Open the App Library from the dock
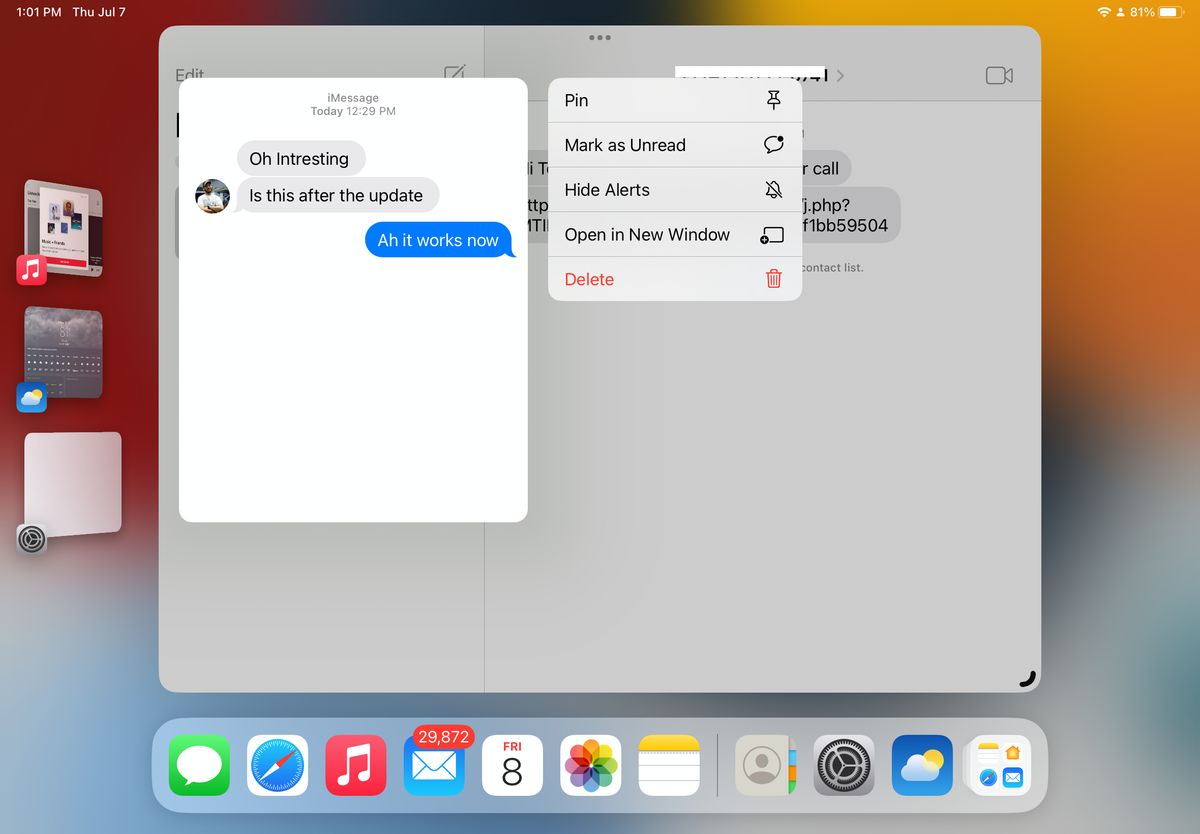The width and height of the screenshot is (1200, 834). [x=999, y=764]
